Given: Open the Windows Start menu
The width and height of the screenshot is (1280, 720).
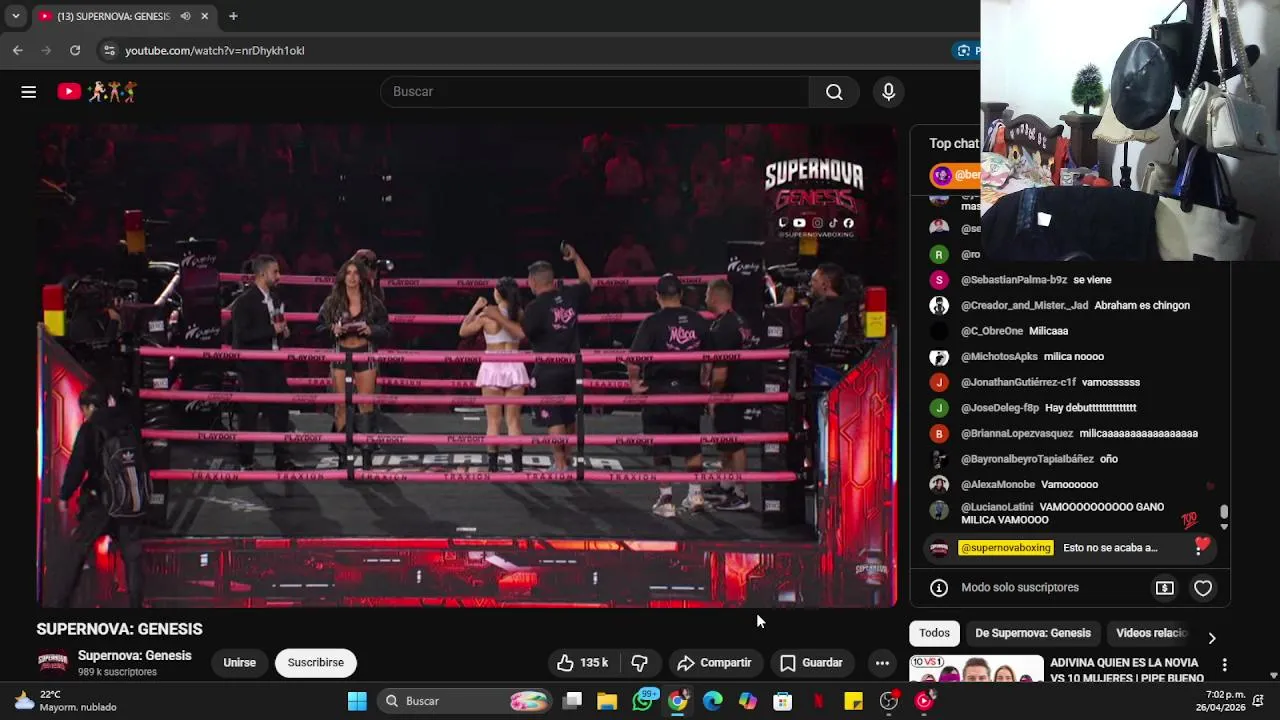Looking at the screenshot, I should point(357,701).
